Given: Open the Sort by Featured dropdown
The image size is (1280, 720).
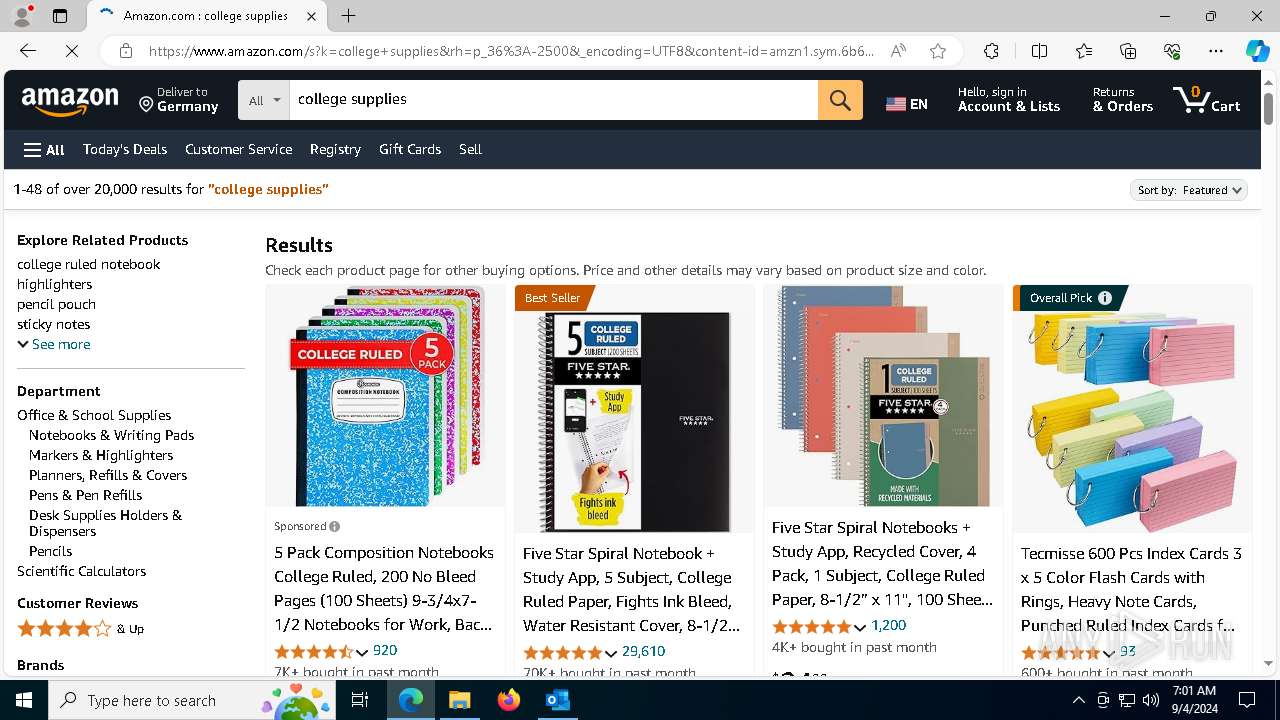Looking at the screenshot, I should pos(1189,190).
